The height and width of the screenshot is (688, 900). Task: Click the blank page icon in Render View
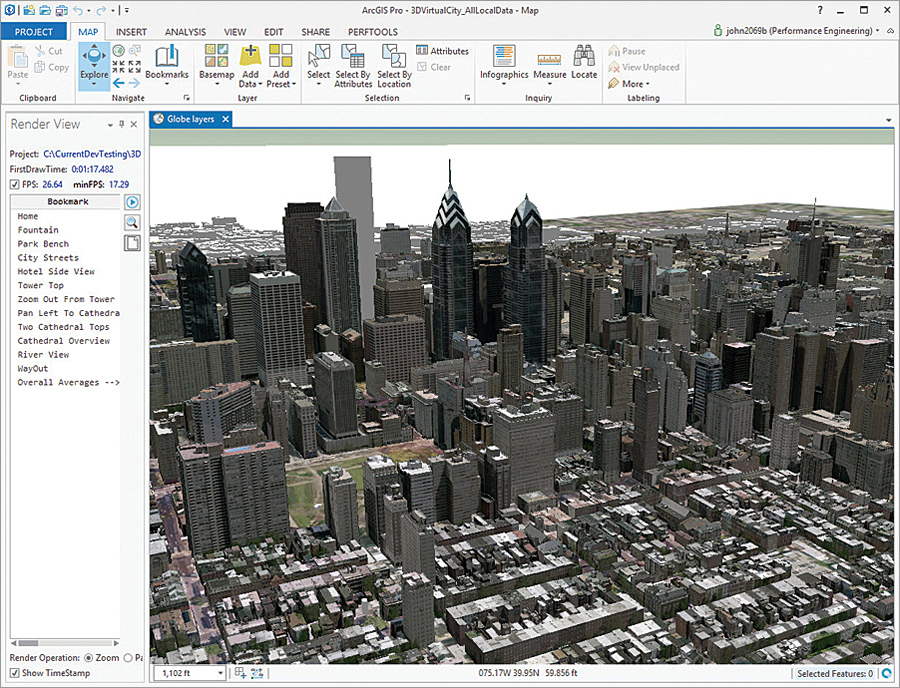(132, 243)
